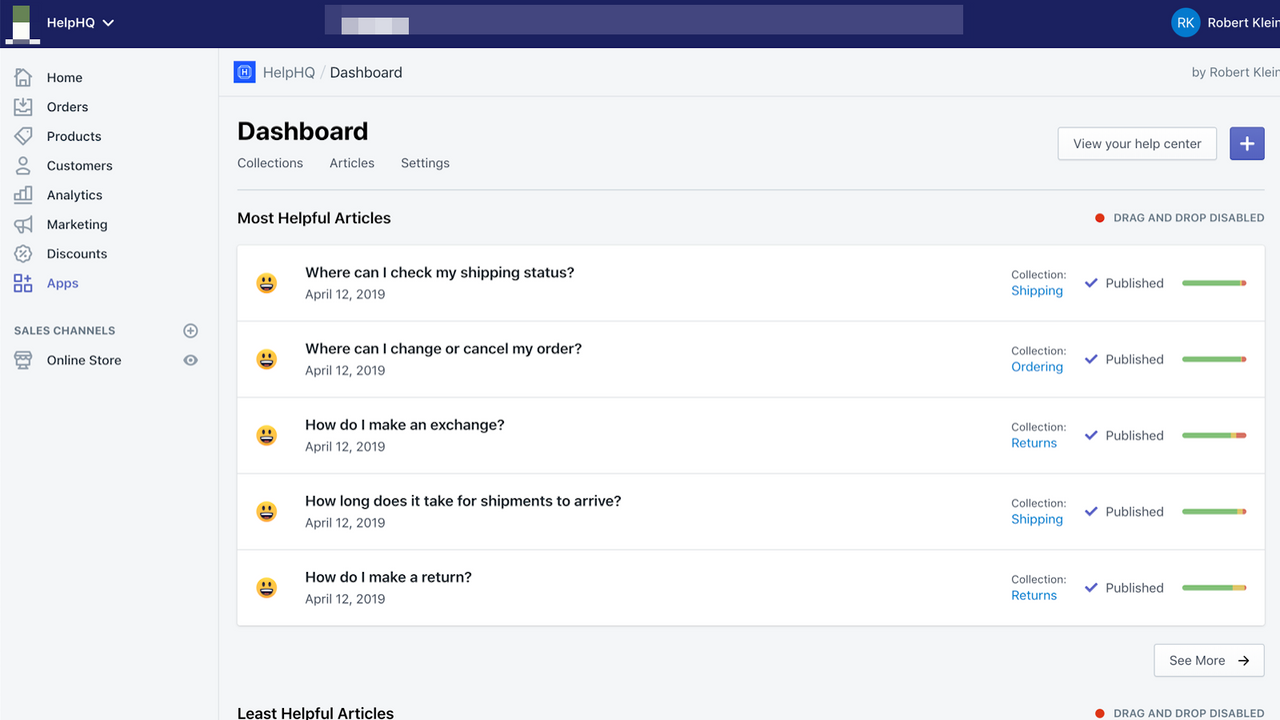The width and height of the screenshot is (1280, 720).
Task: Click View your help center button
Action: pos(1137,144)
